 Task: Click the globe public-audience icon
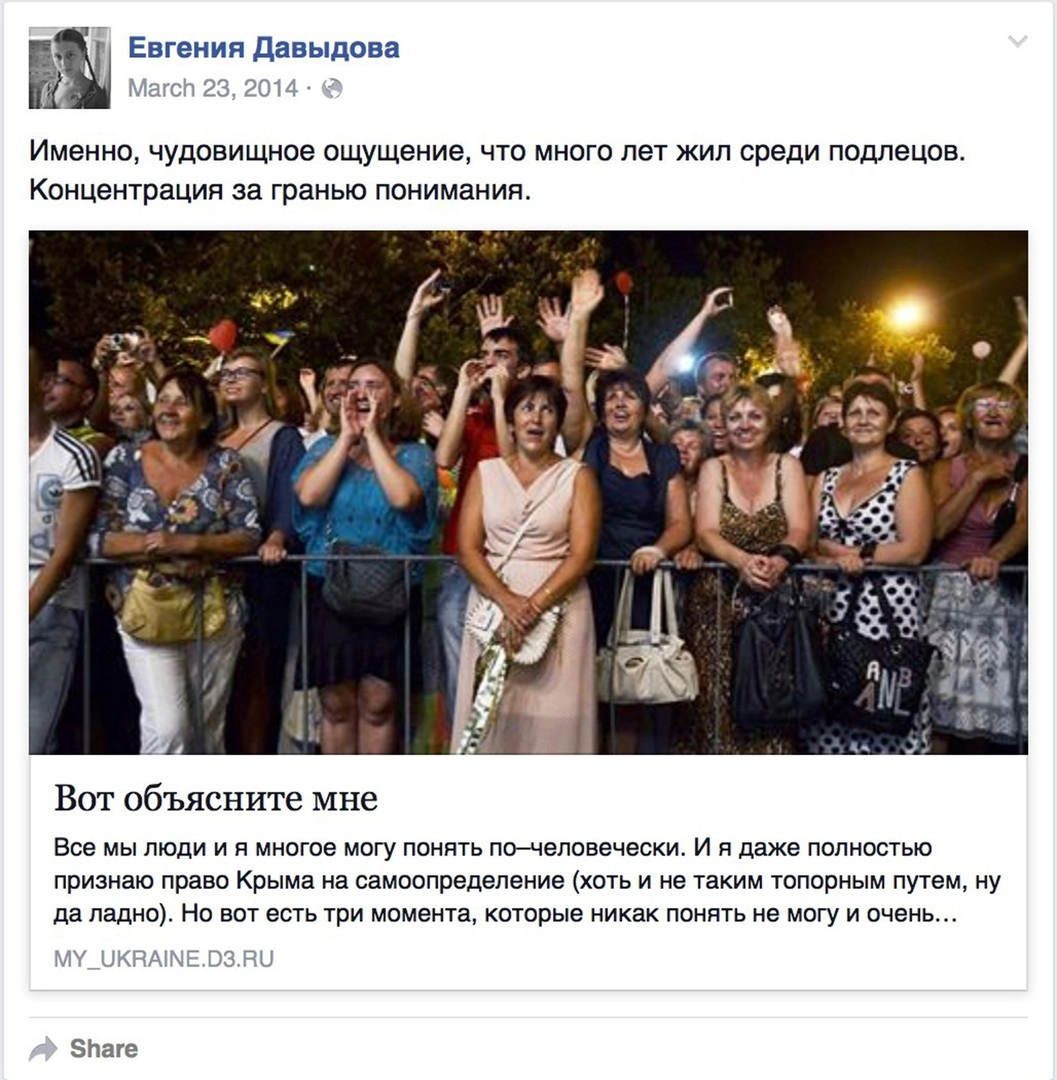(332, 89)
